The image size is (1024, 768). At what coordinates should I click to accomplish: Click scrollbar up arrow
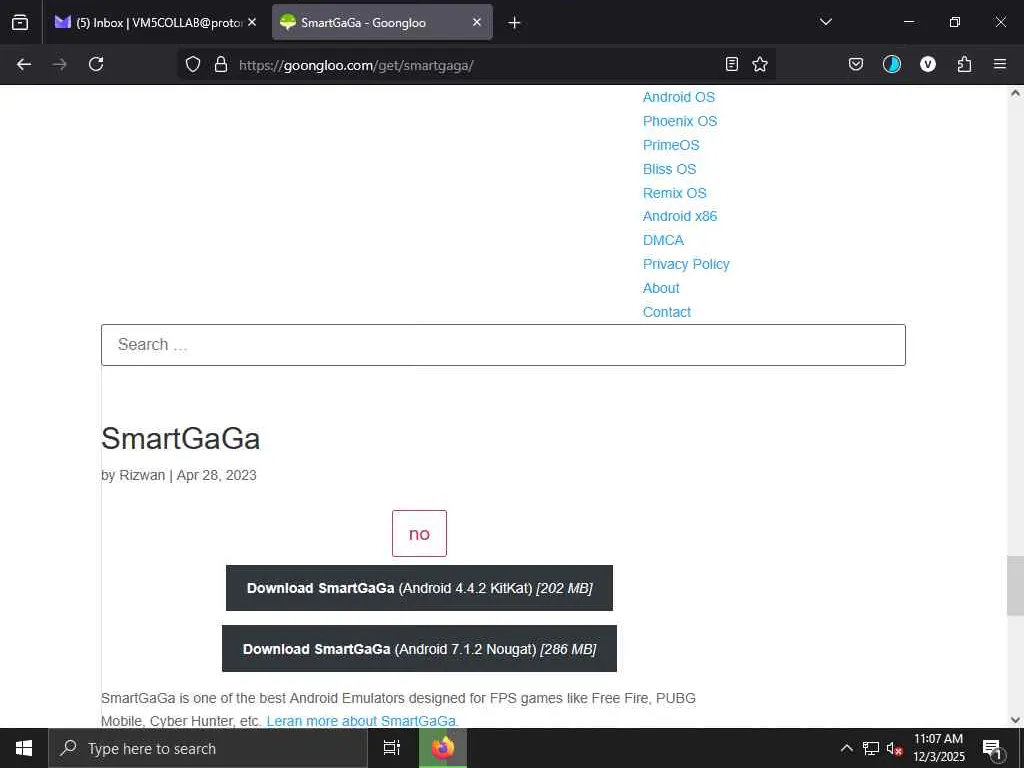tap(1015, 93)
